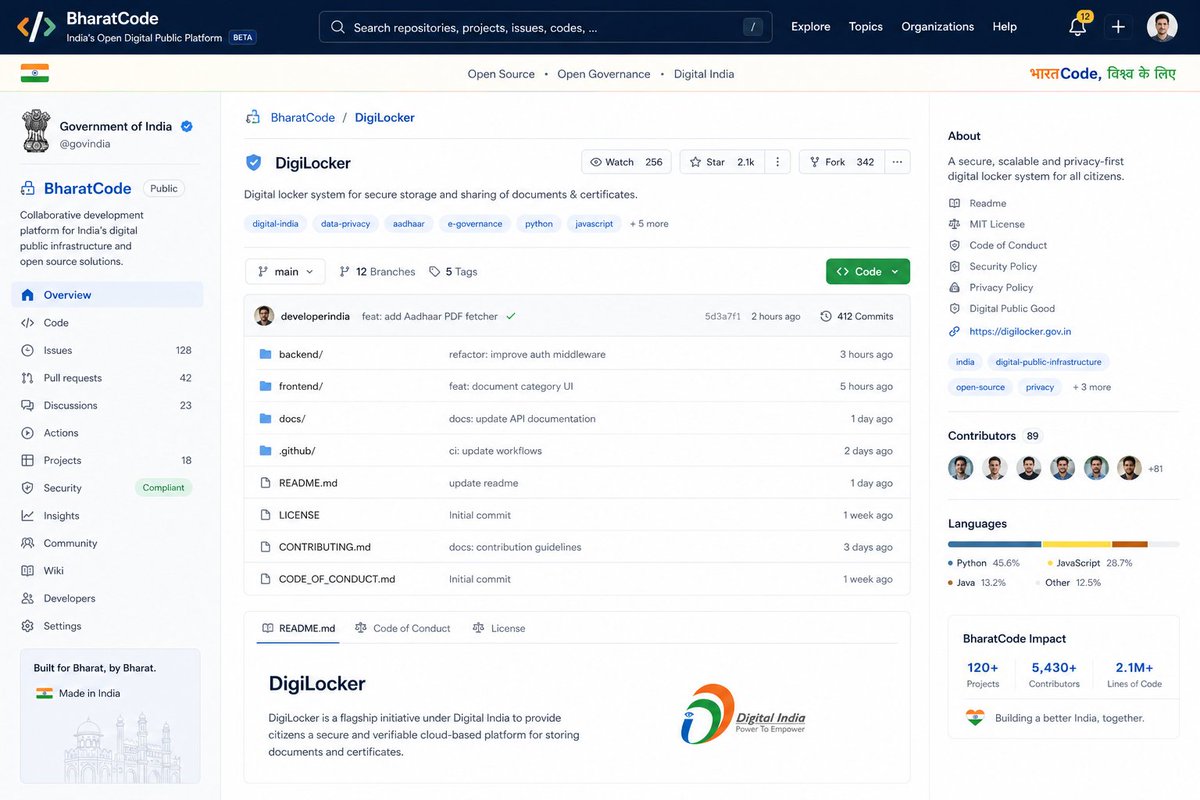The width and height of the screenshot is (1200, 800).
Task: Open the ellipsis menu beside Fork
Action: 897,162
